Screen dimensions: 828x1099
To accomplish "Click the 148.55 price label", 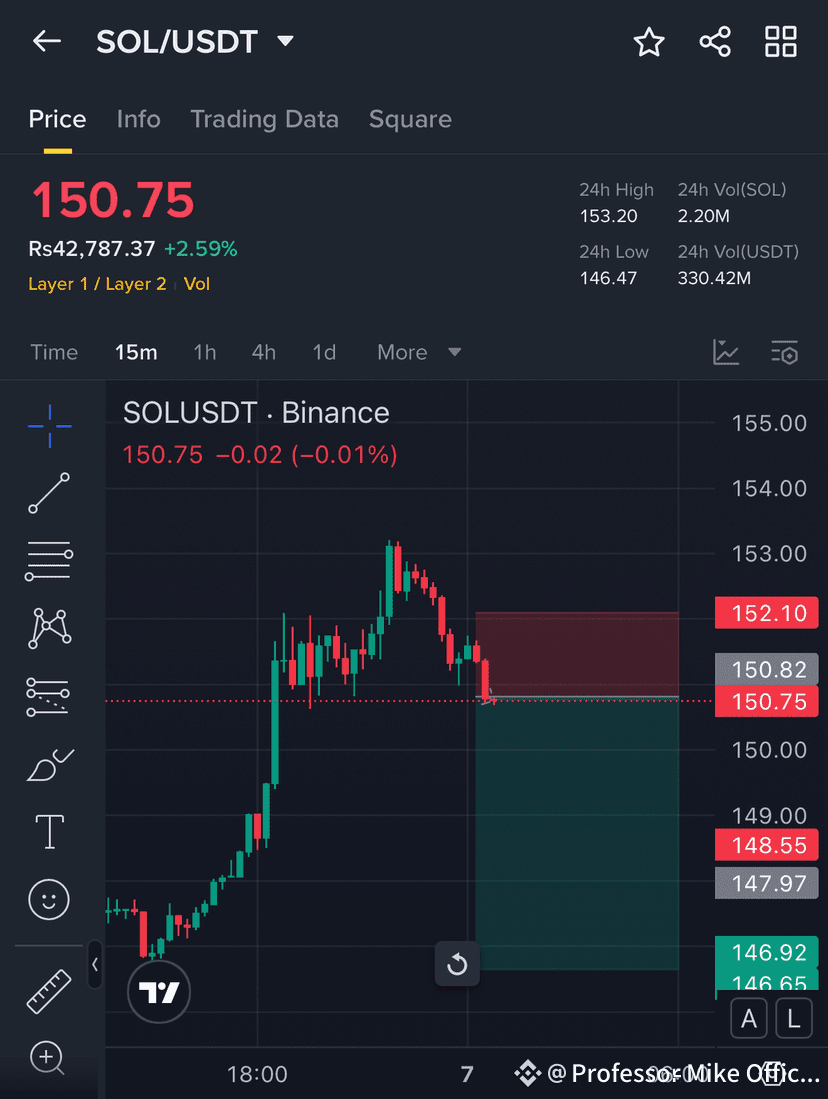I will (x=766, y=845).
